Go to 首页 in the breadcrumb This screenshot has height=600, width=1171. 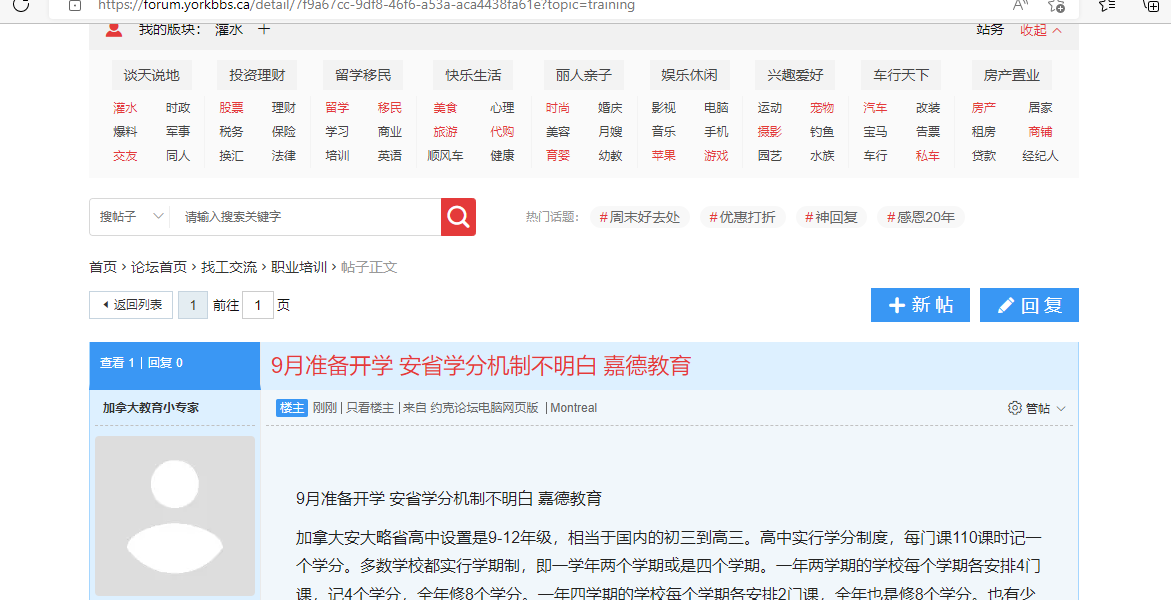click(x=103, y=267)
